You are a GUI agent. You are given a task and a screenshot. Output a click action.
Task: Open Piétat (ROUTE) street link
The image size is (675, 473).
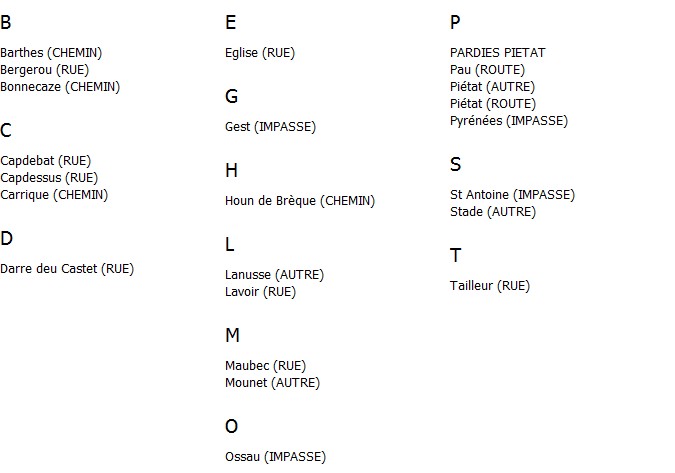point(493,104)
